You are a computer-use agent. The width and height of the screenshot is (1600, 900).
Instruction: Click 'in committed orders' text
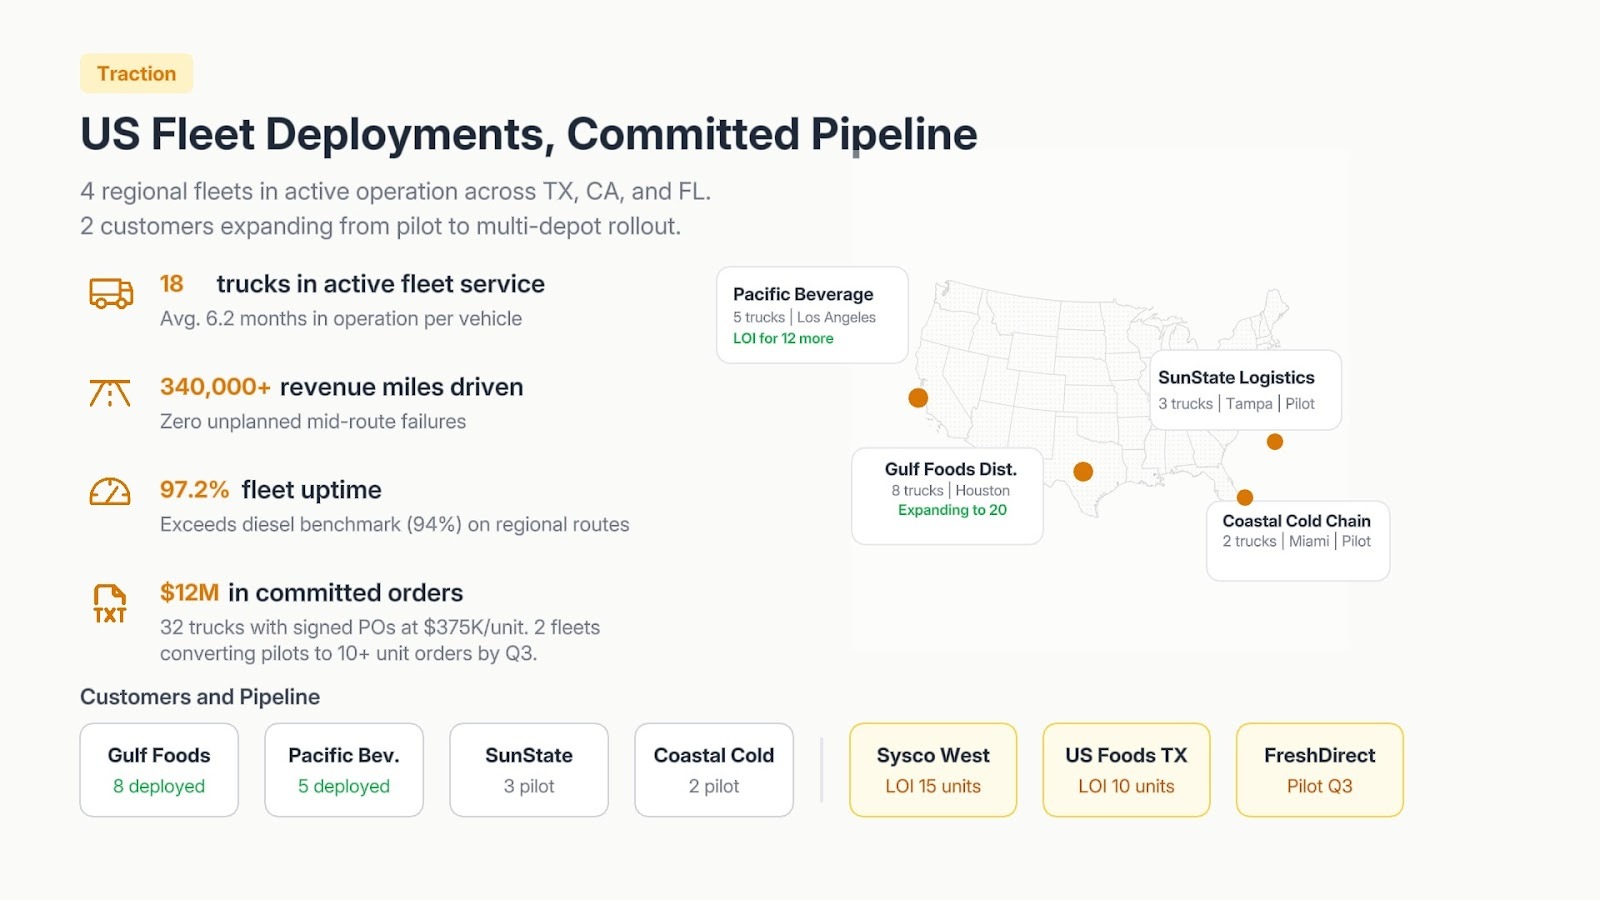coord(346,593)
